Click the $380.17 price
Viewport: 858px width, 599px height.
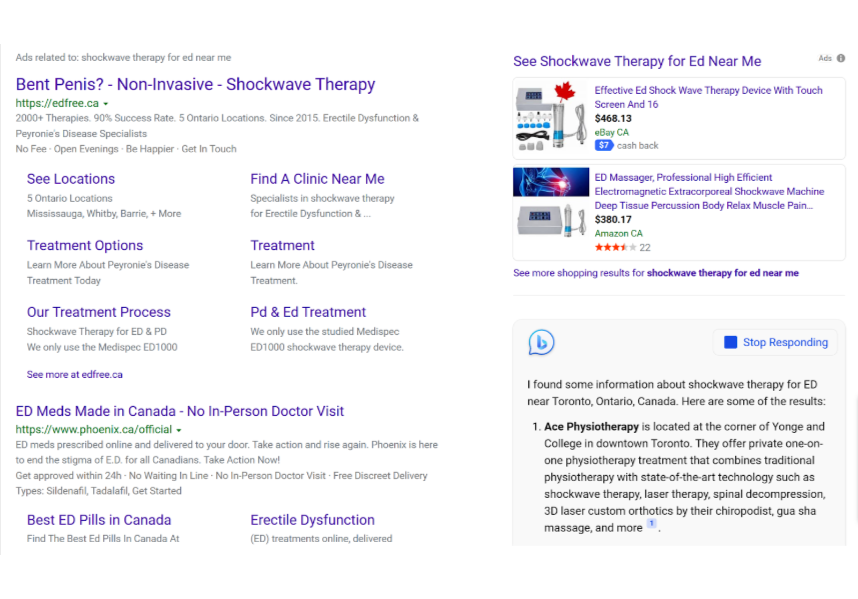[x=613, y=220]
